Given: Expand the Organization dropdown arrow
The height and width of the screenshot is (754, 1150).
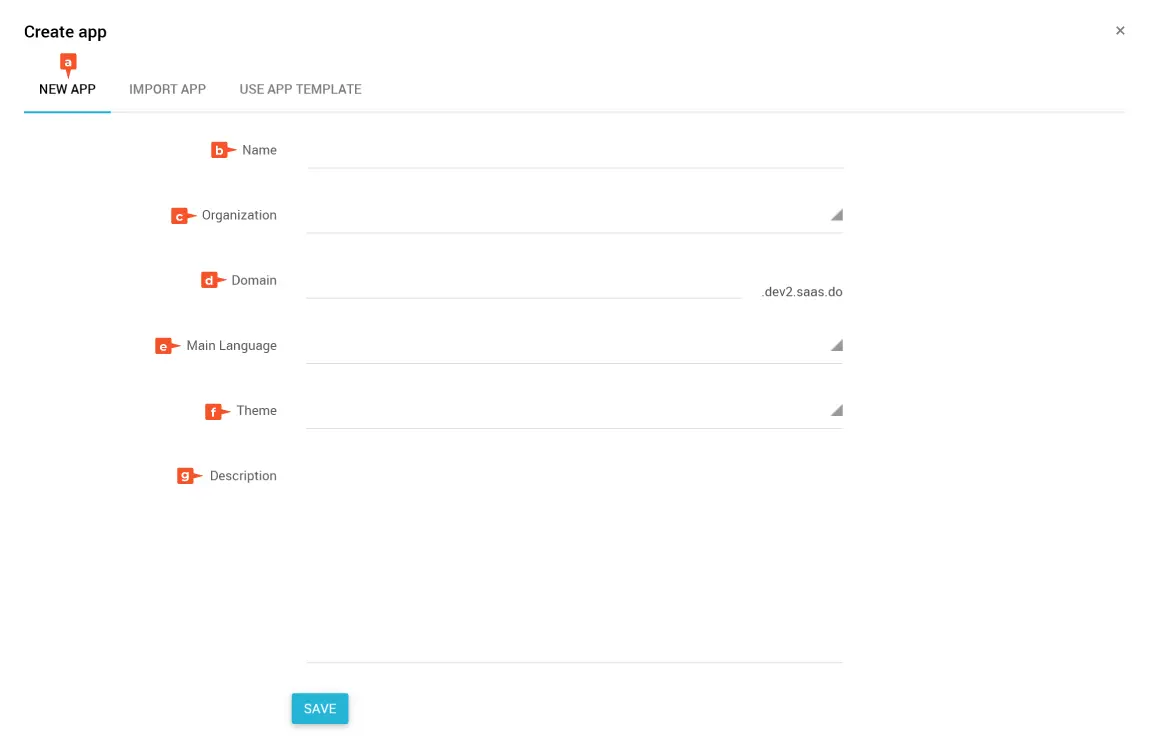Looking at the screenshot, I should click(x=836, y=215).
